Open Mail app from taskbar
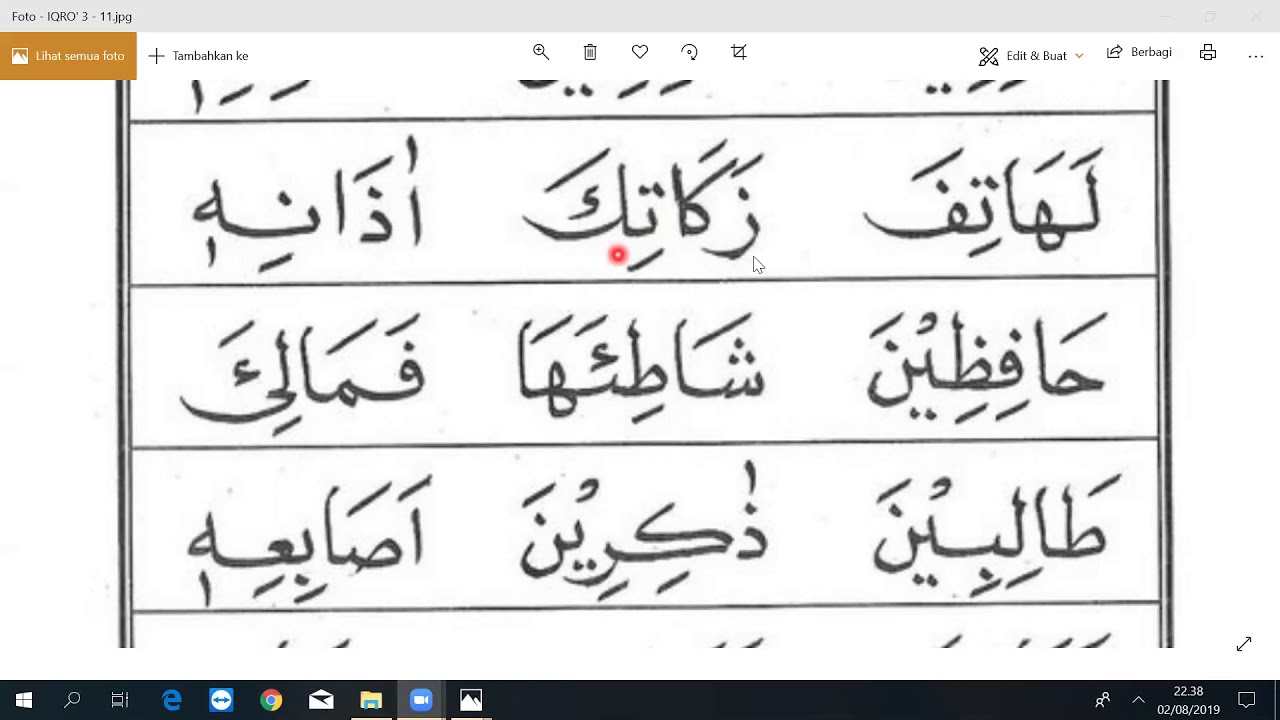Screen dimensions: 1280x720 [321, 700]
